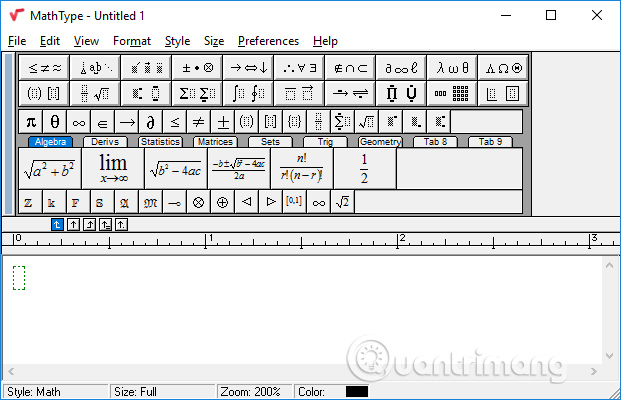Open the Format menu
Screen dimensions: 621x400
coord(132,41)
